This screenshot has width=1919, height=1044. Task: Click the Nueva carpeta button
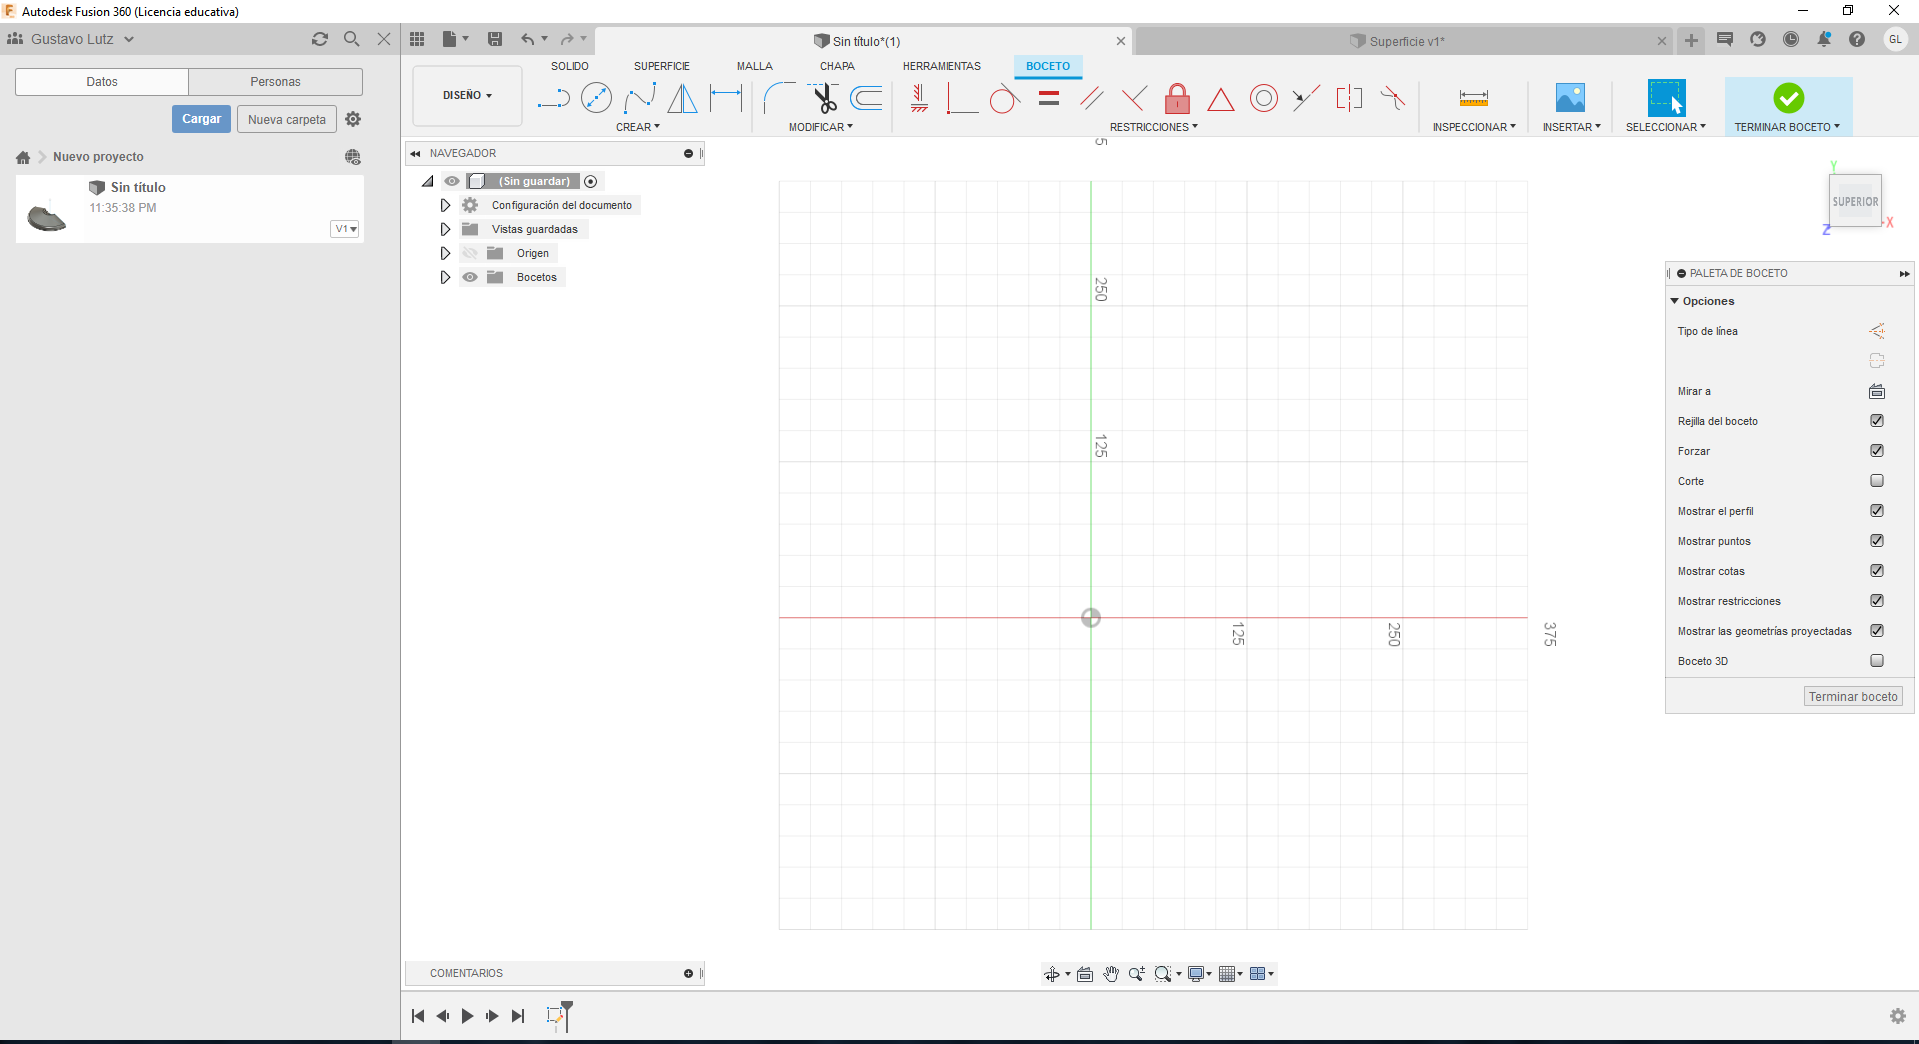(x=287, y=119)
